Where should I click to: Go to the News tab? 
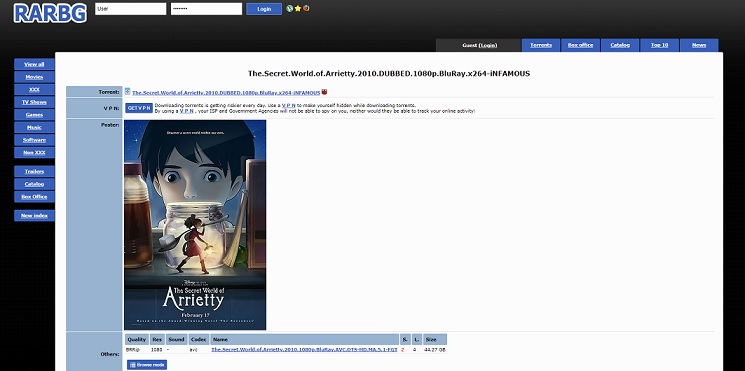(x=699, y=45)
